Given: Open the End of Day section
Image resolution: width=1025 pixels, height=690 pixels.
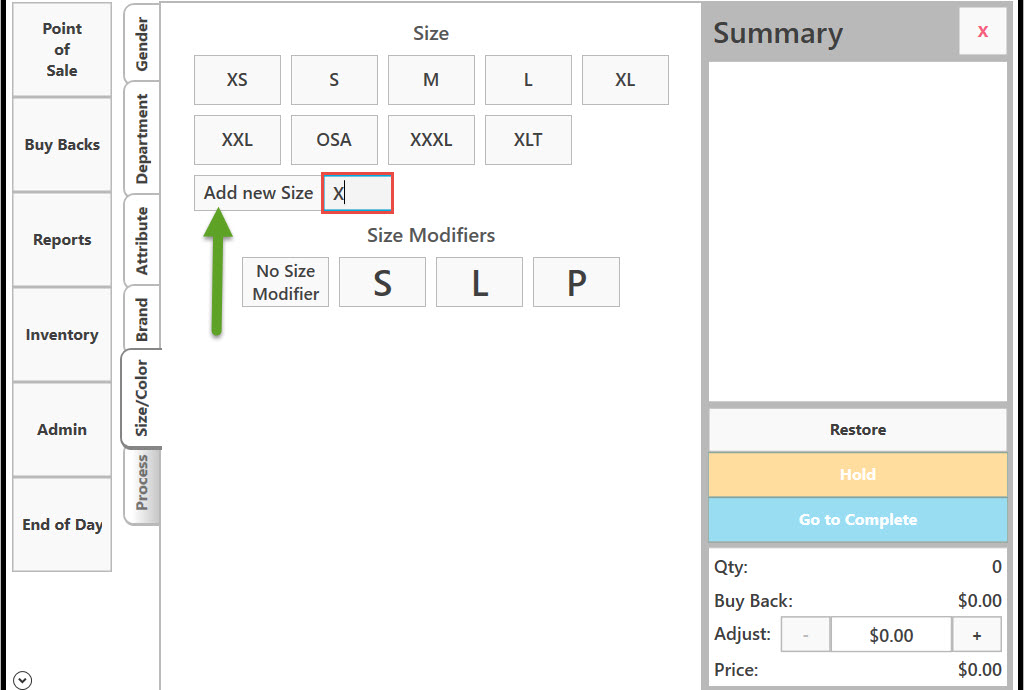Looking at the screenshot, I should tap(62, 525).
